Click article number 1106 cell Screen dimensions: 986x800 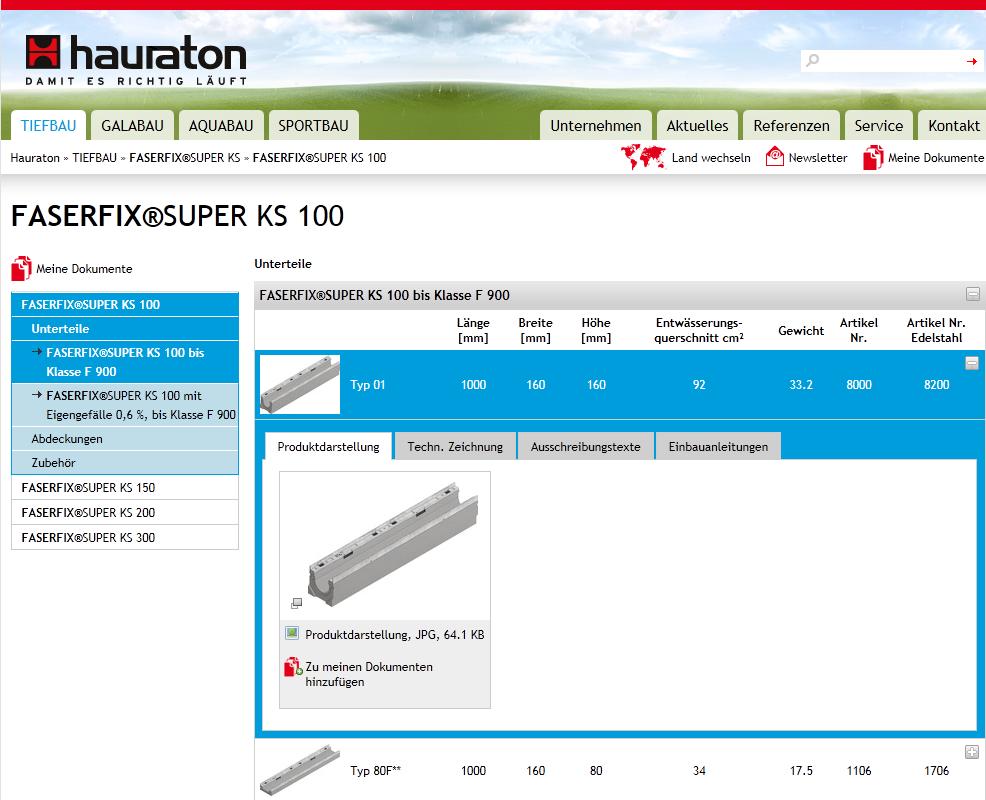pos(858,770)
